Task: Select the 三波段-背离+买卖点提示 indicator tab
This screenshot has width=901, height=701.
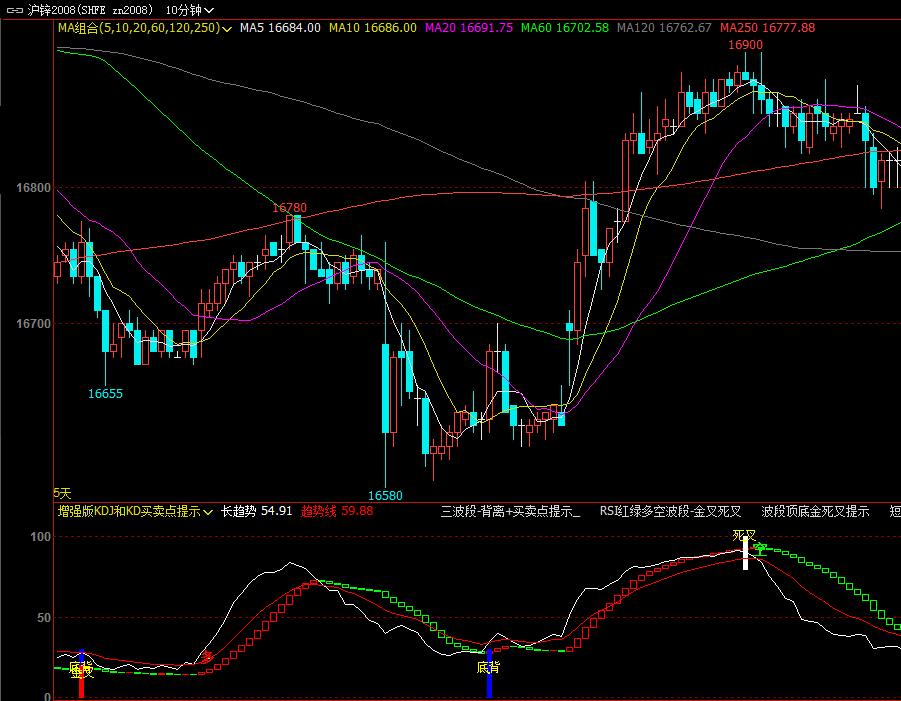Action: coord(510,511)
